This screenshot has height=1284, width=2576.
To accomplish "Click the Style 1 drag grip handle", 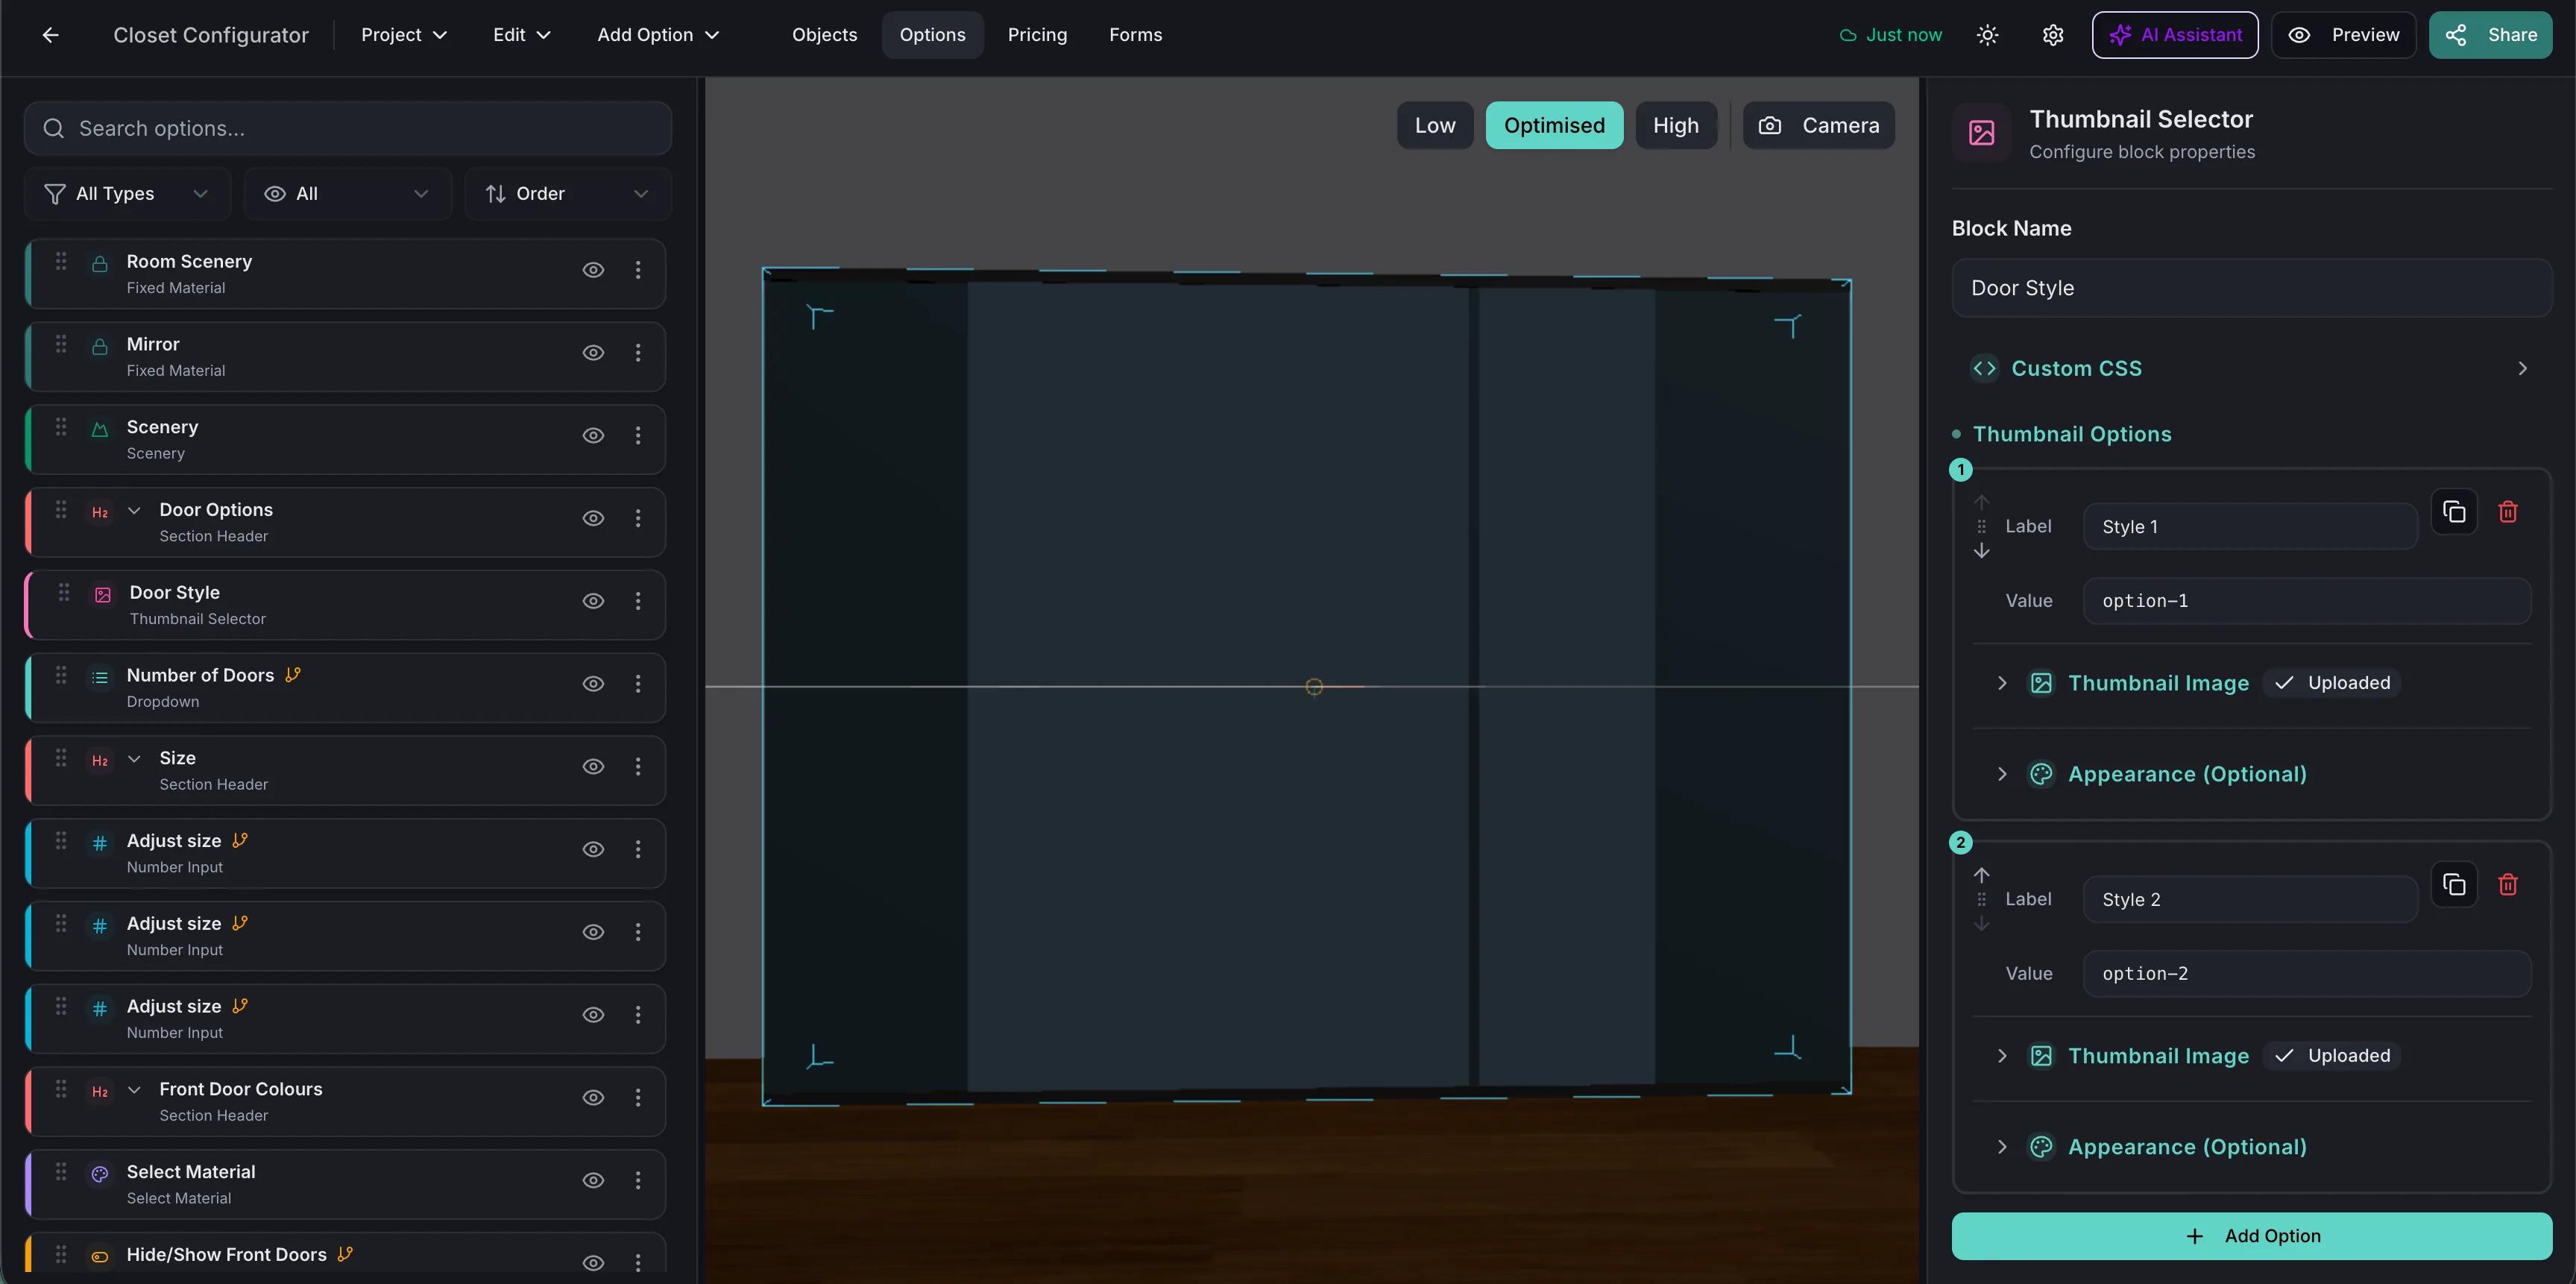I will [x=1981, y=526].
